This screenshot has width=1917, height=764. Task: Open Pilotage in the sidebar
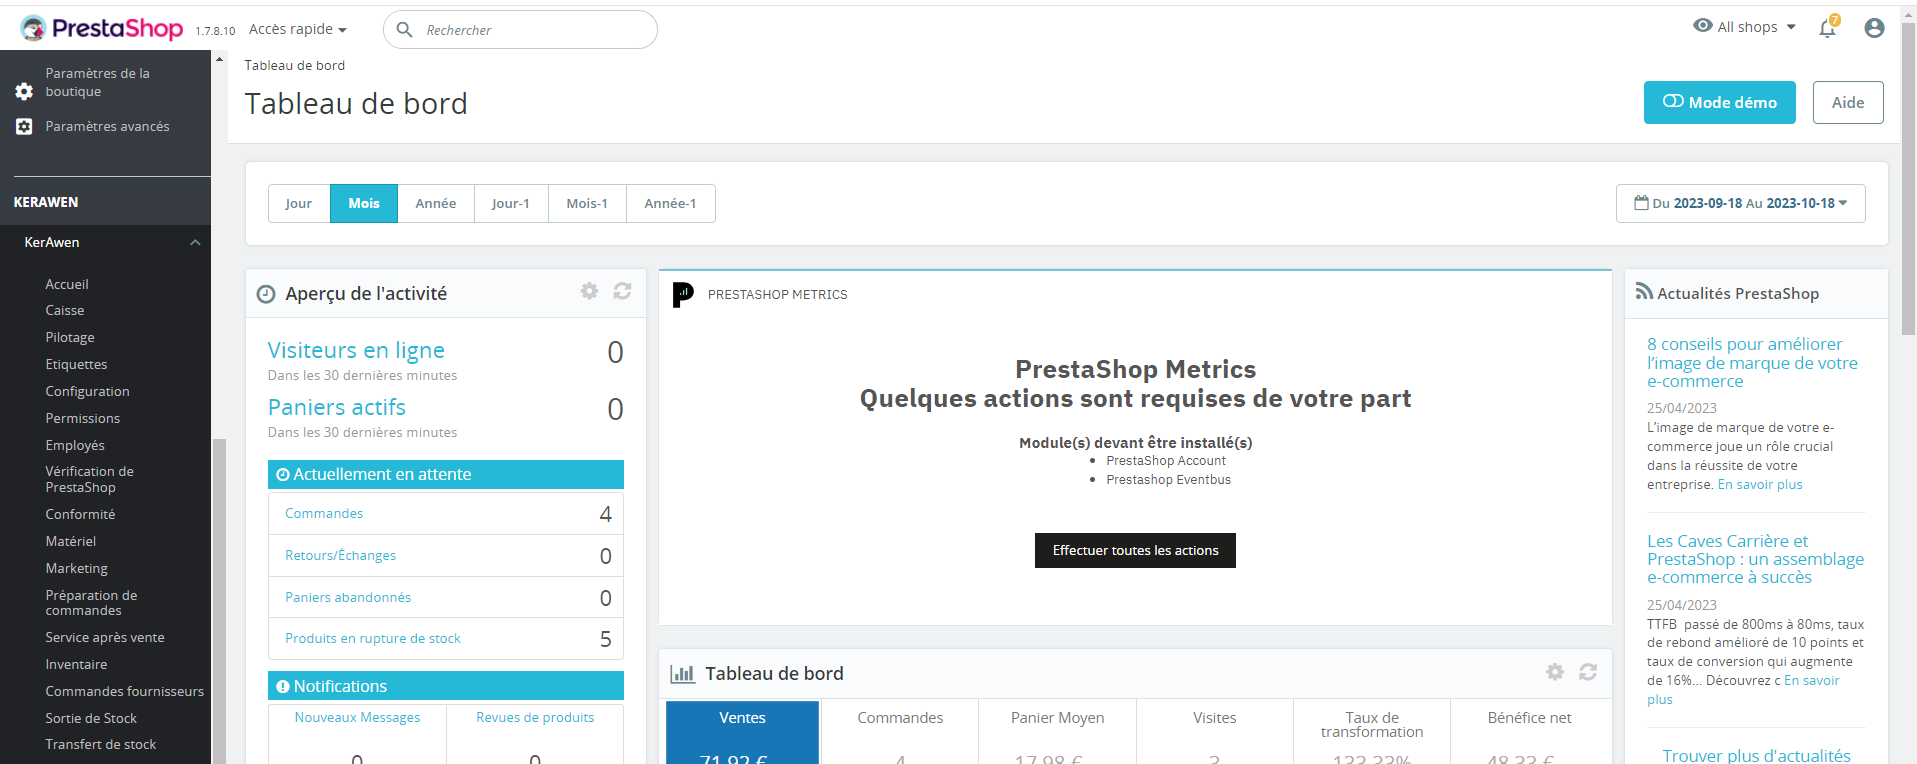[x=70, y=337]
